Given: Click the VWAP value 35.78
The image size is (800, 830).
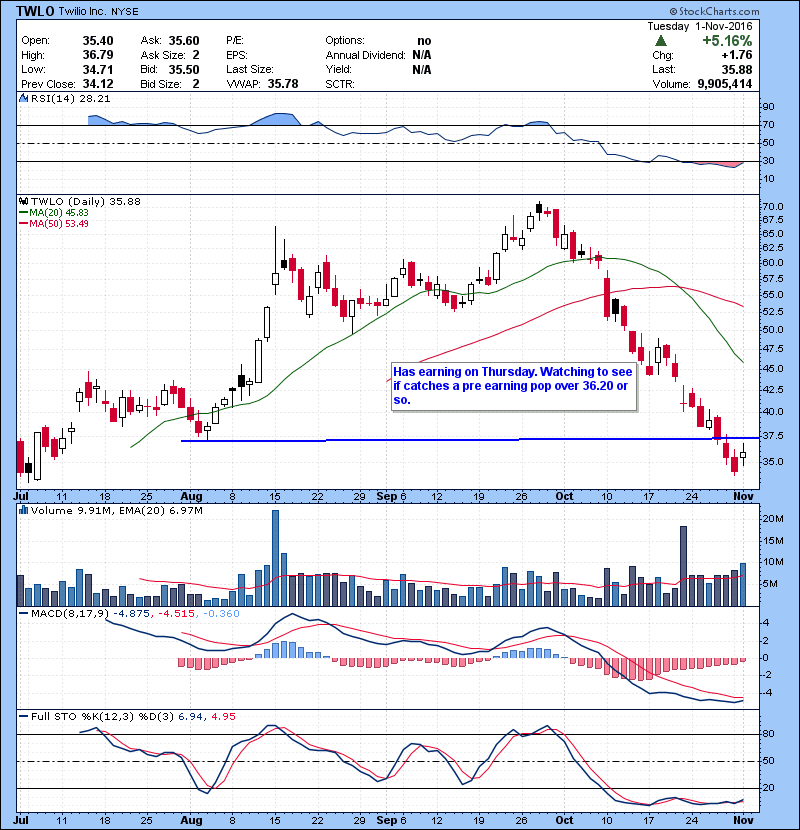Looking at the screenshot, I should (283, 84).
